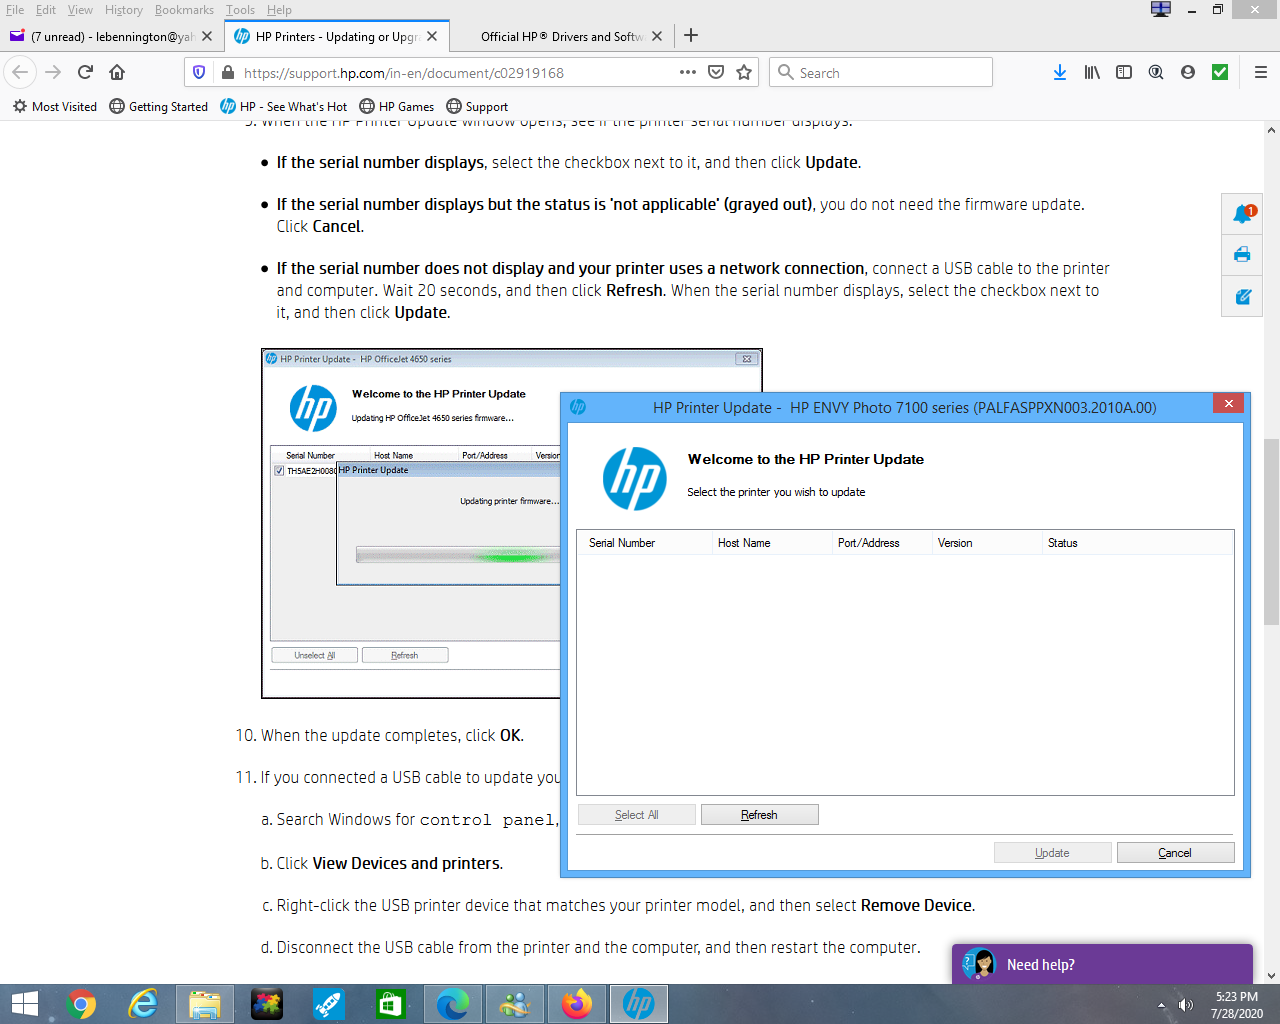Toggle the Firefox sidebar view
The image size is (1280, 1024).
[x=1124, y=72]
